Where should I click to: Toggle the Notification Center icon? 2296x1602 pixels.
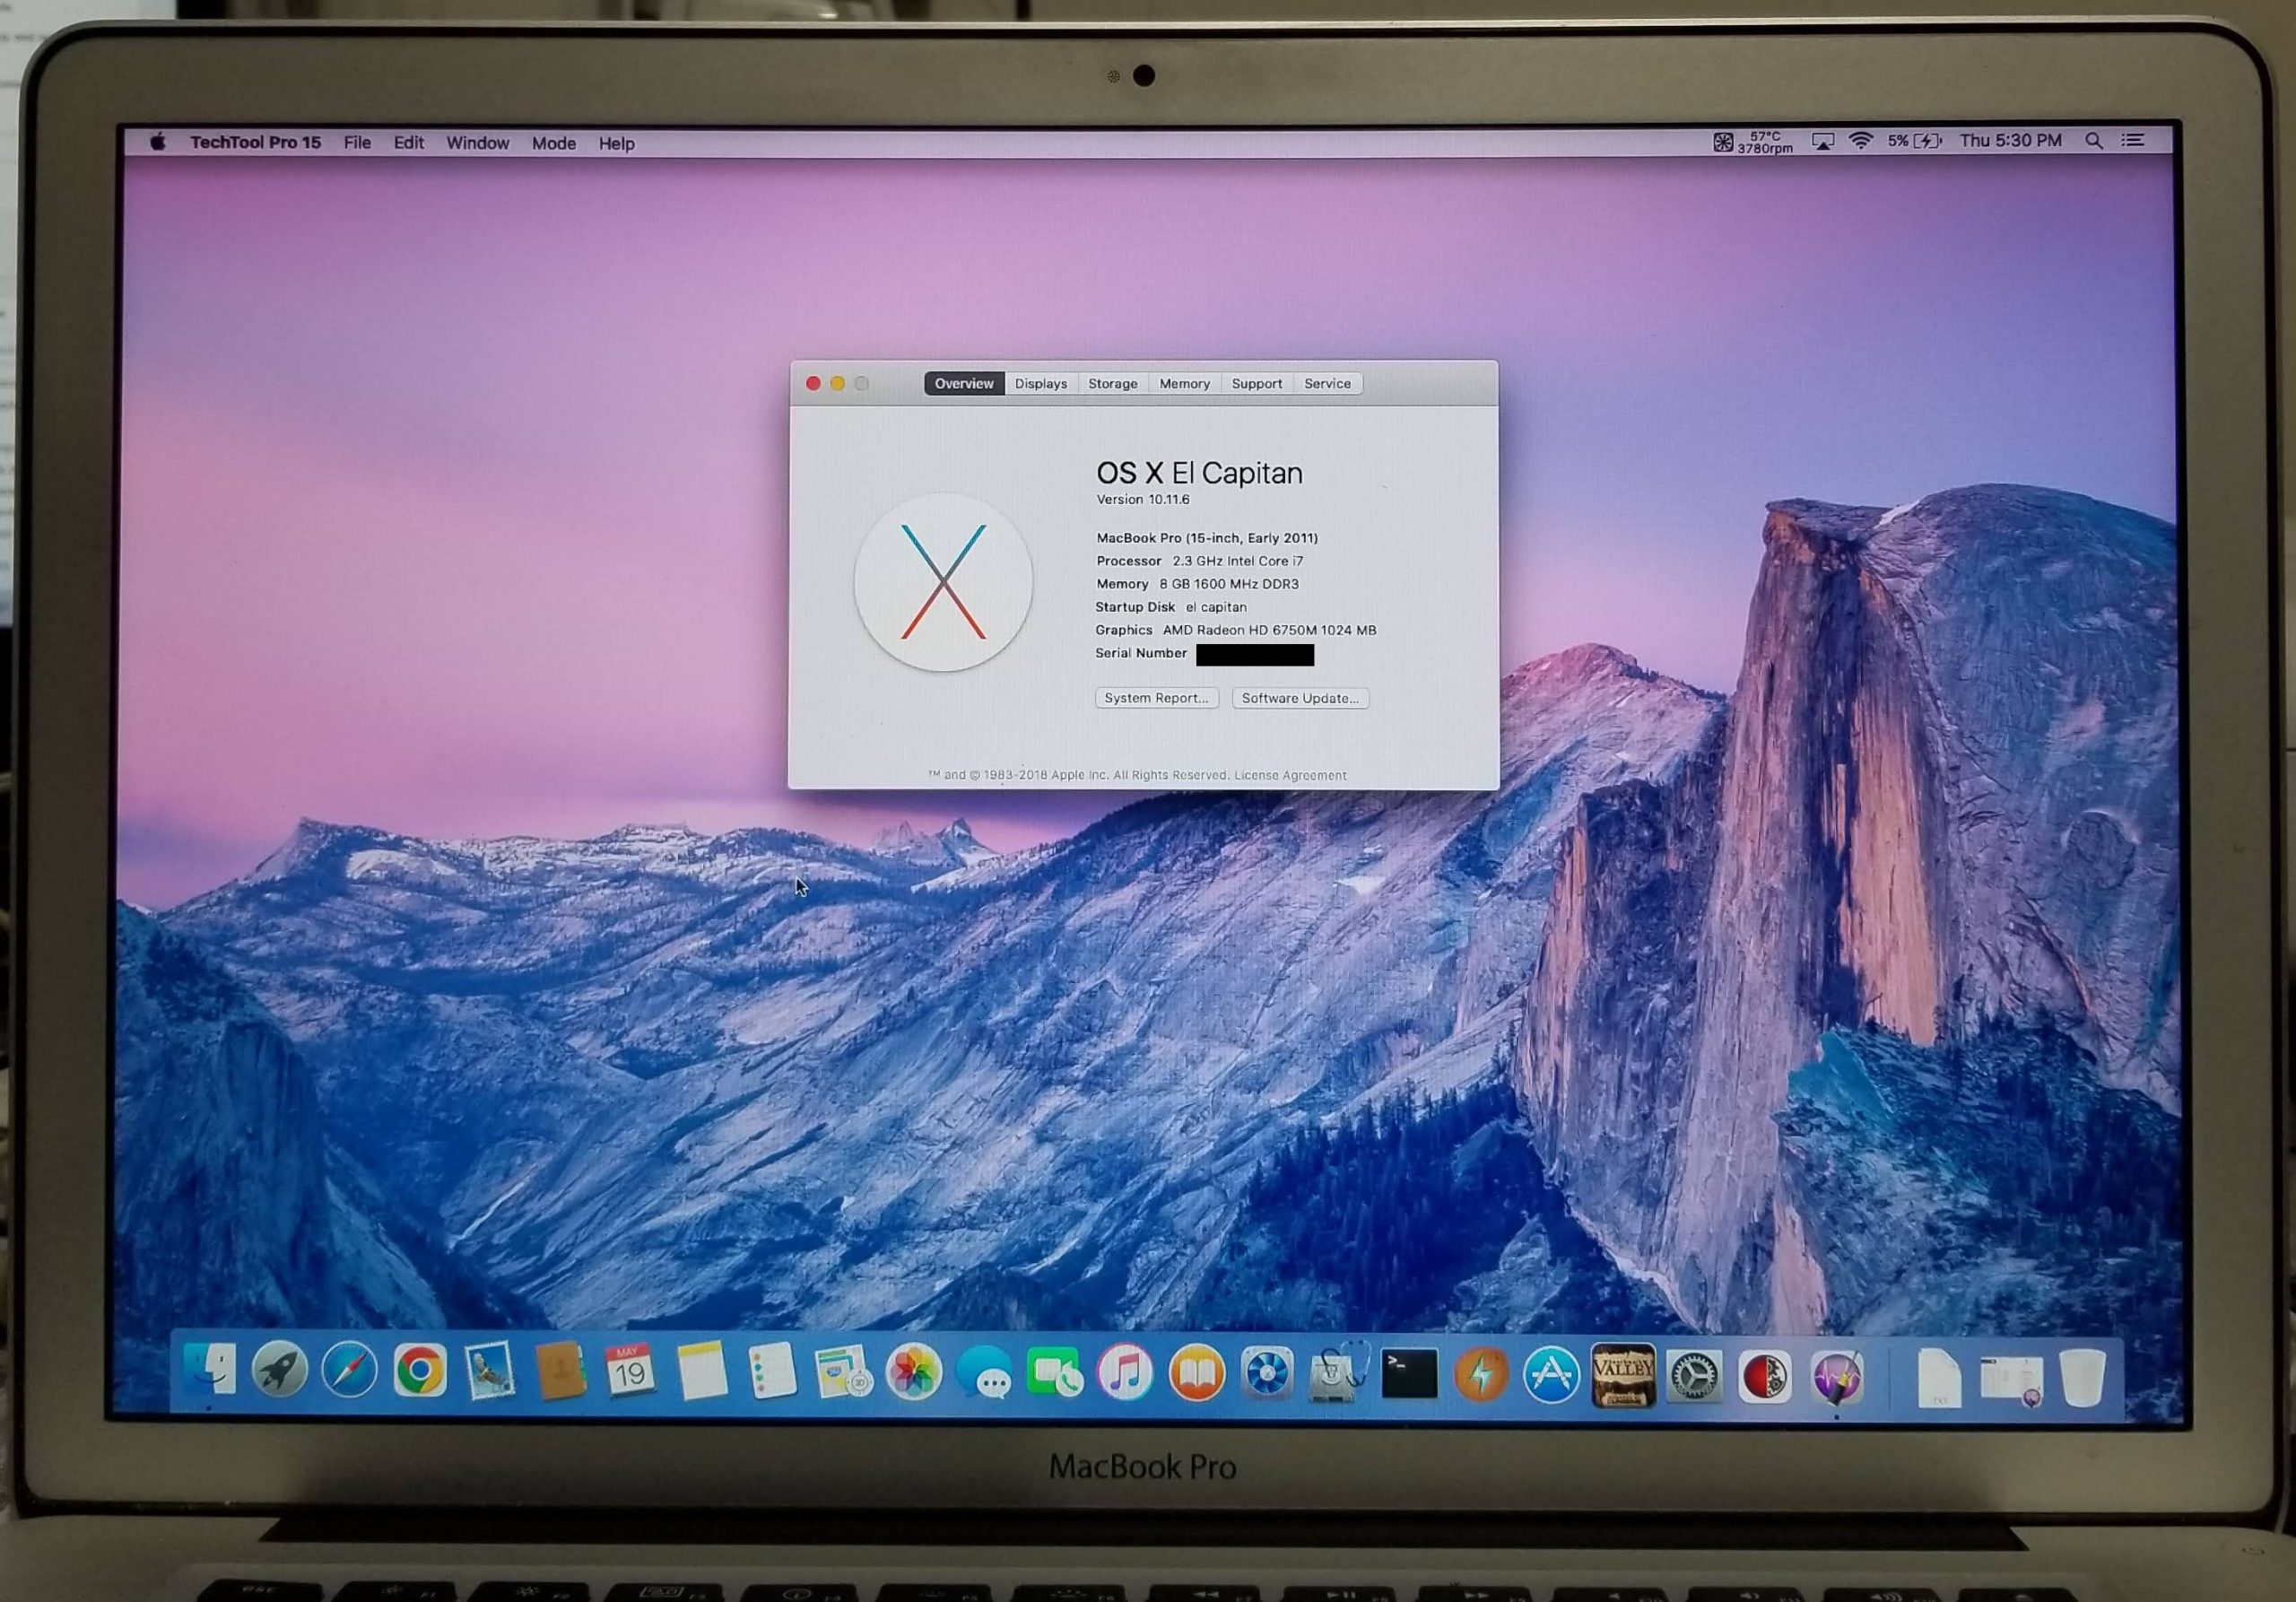(x=2132, y=141)
